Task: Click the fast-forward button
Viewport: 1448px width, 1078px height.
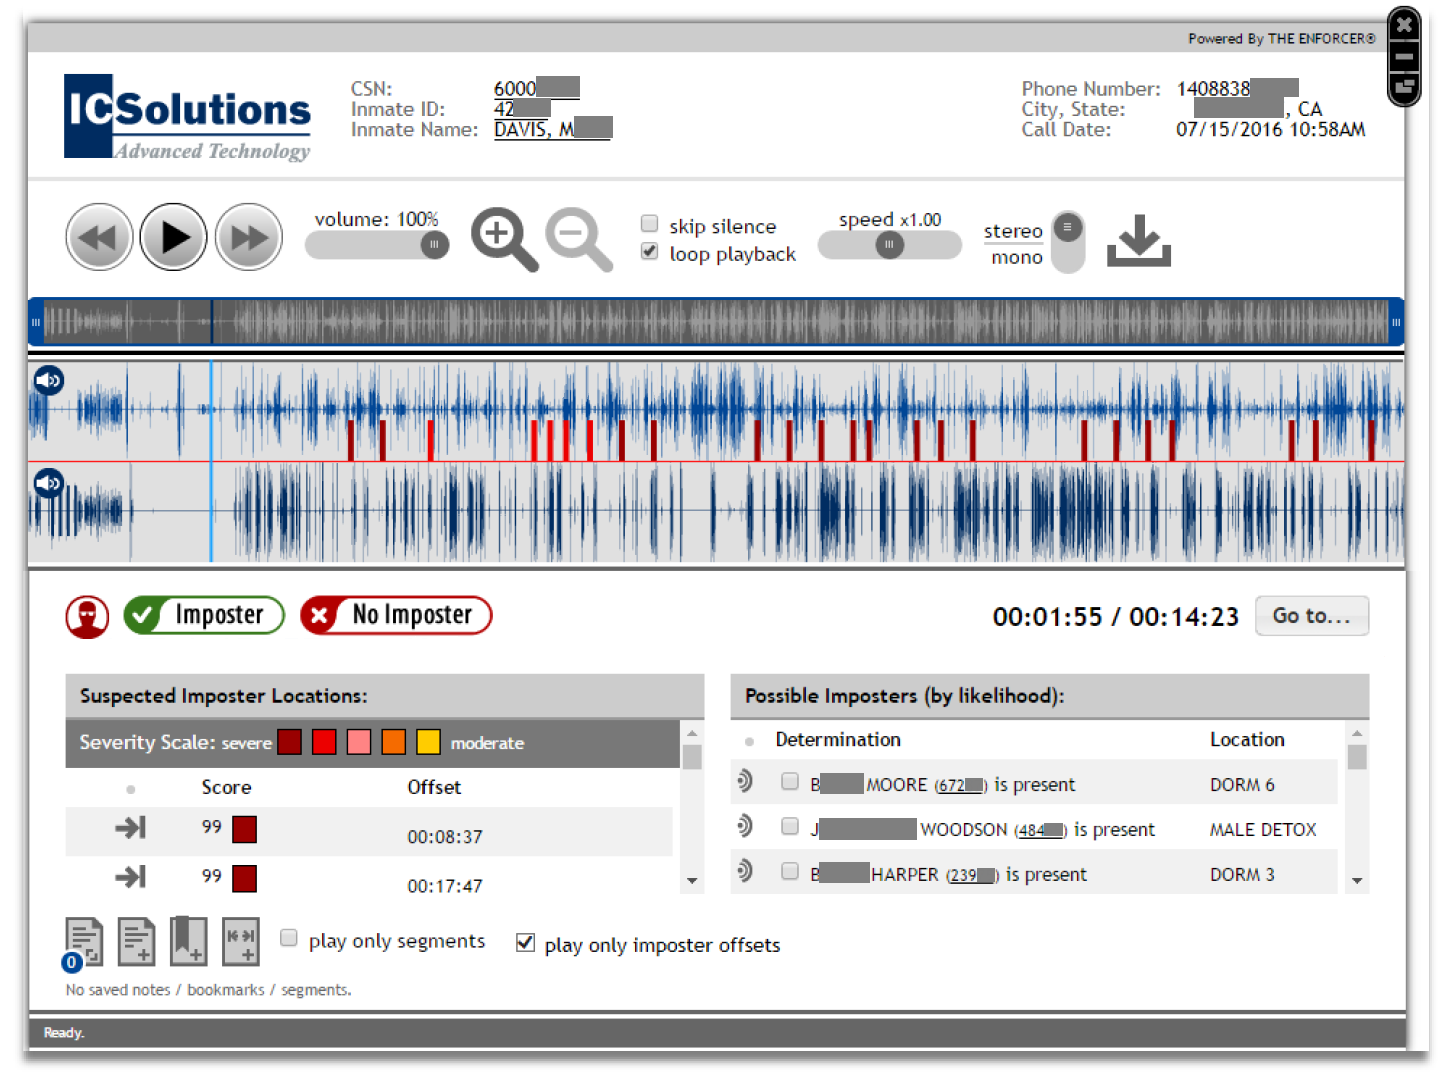Action: click(x=249, y=238)
